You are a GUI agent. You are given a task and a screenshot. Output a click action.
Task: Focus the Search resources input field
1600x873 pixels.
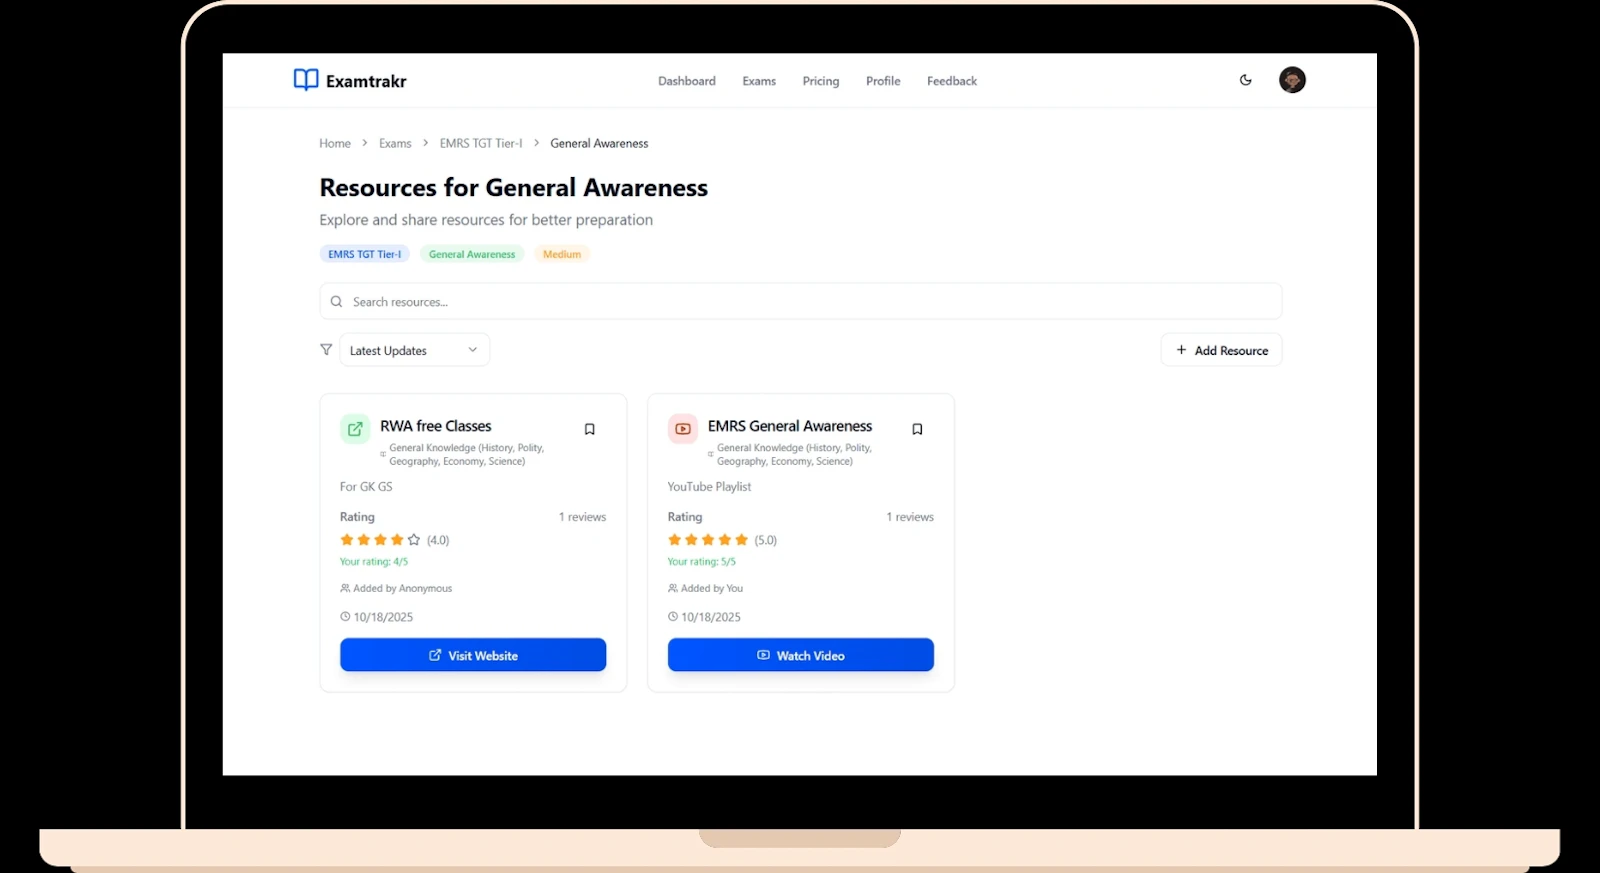click(801, 301)
